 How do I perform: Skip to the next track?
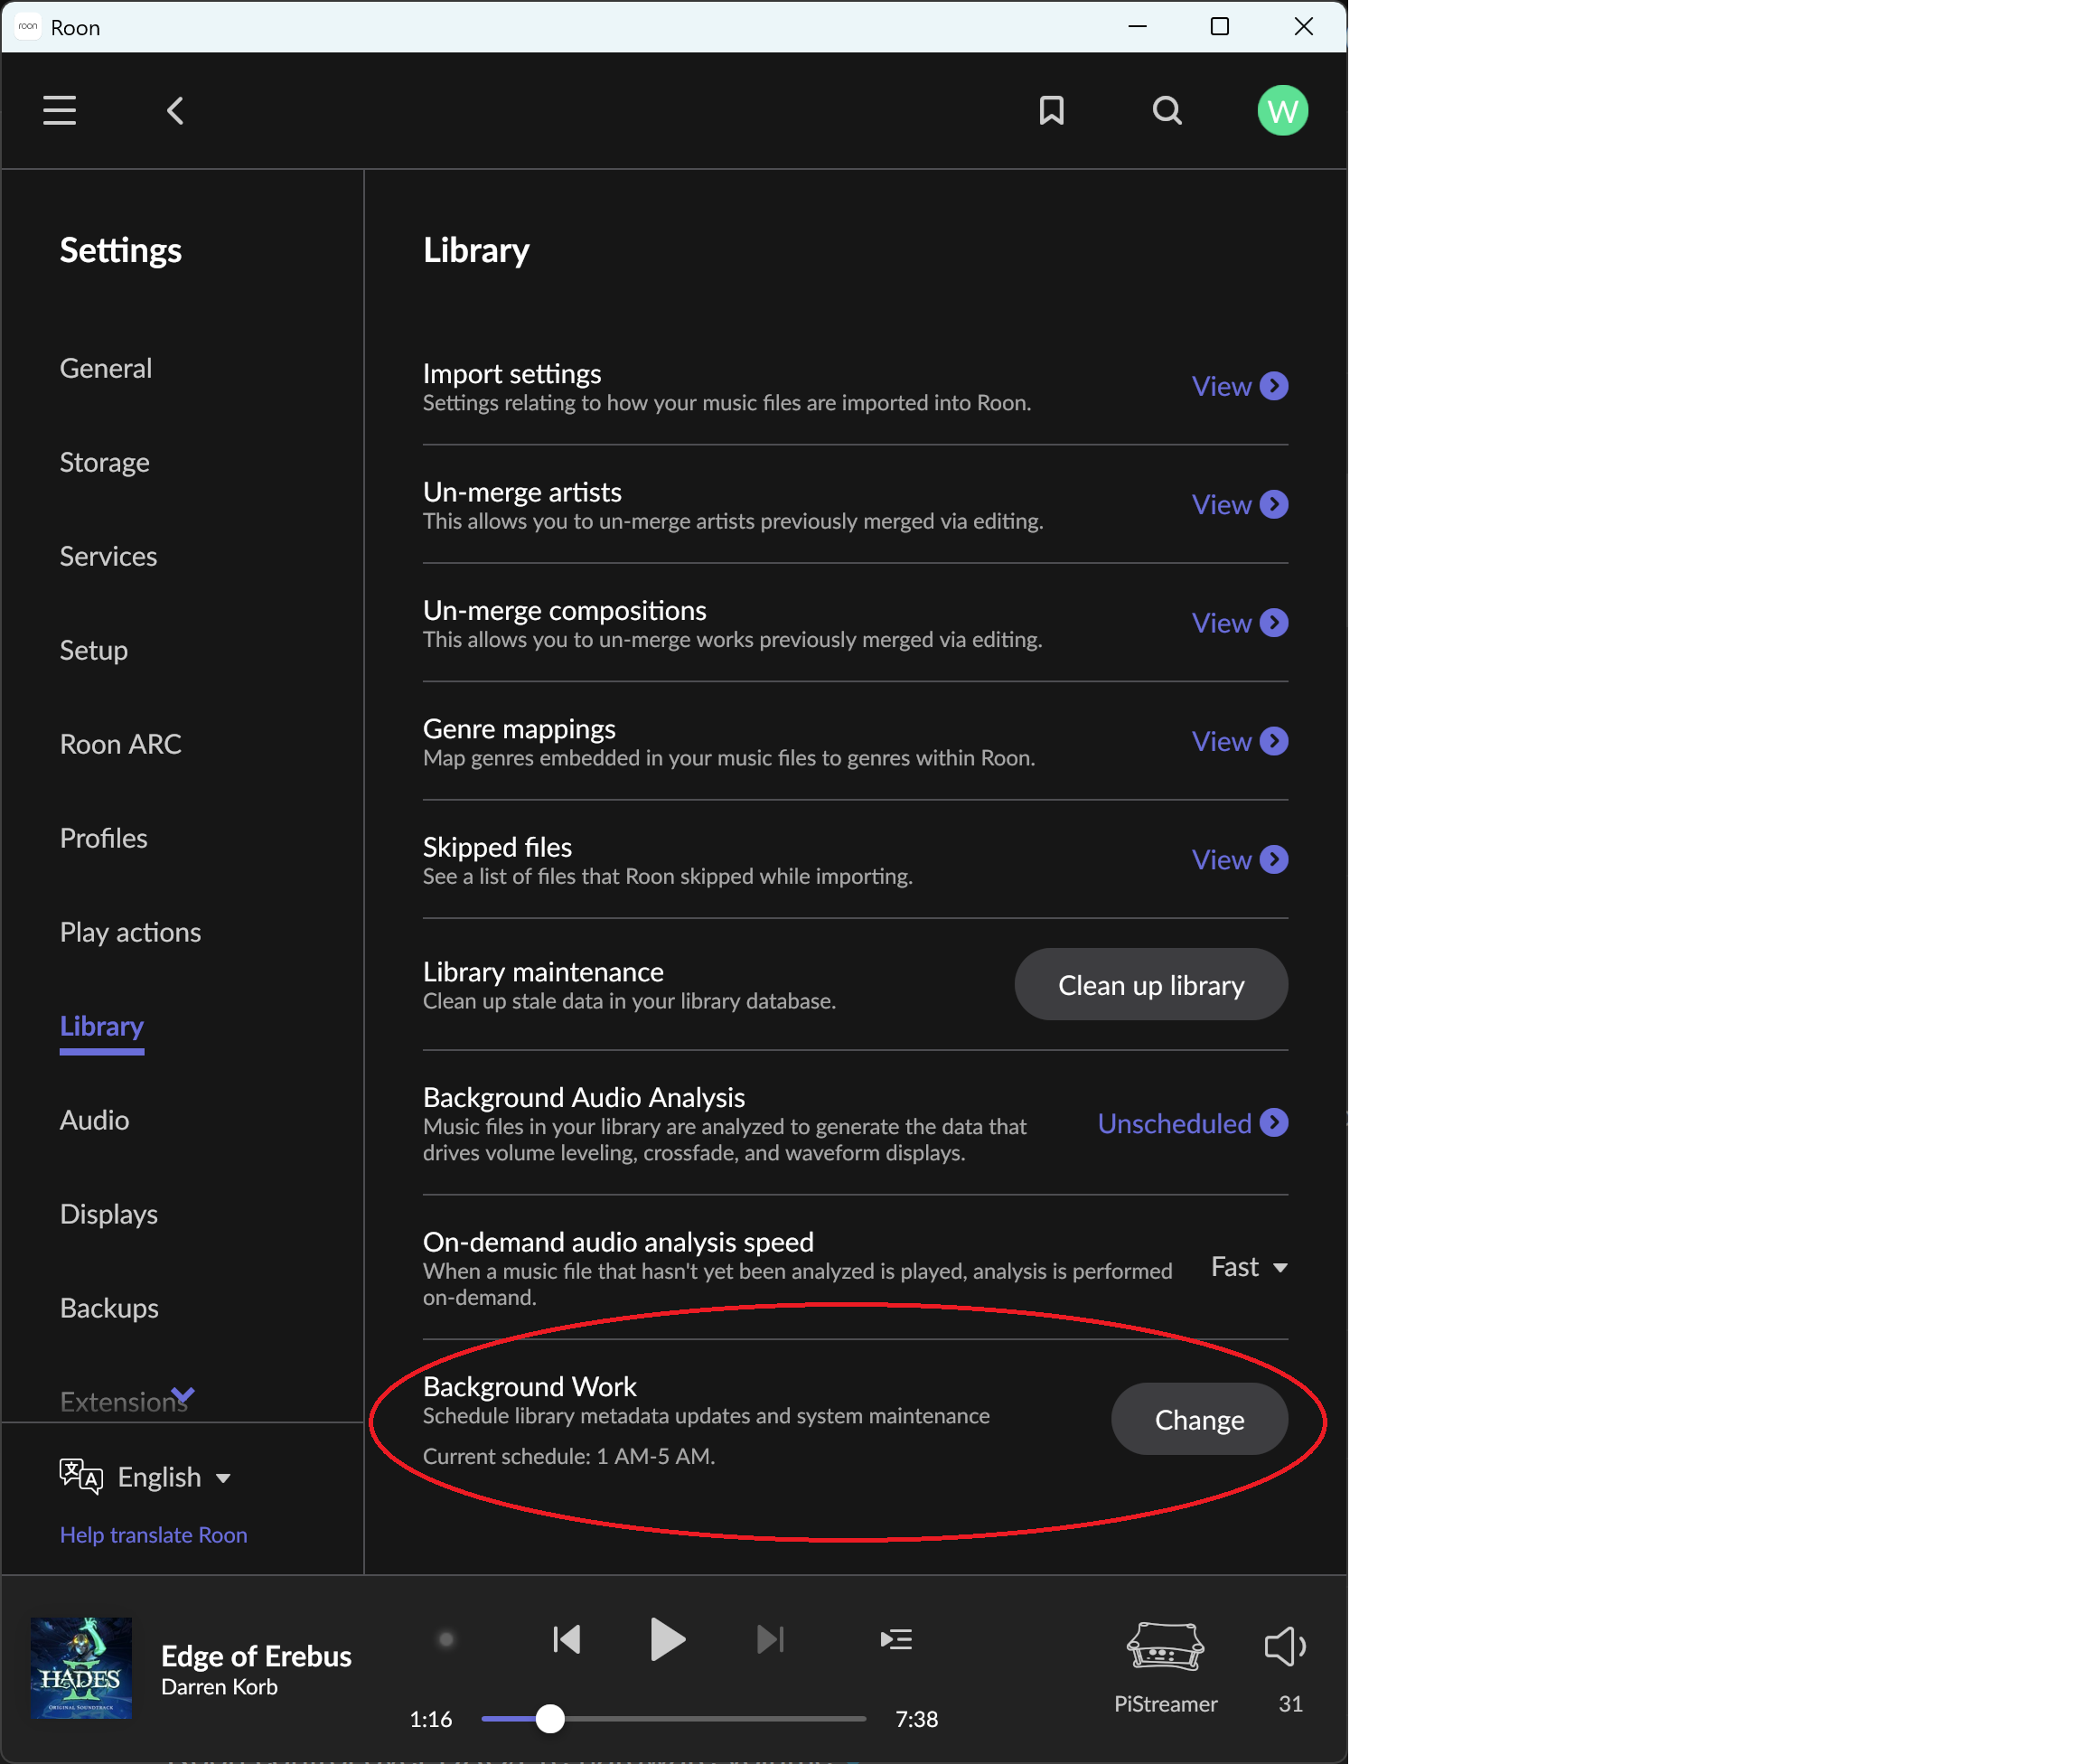point(770,1639)
